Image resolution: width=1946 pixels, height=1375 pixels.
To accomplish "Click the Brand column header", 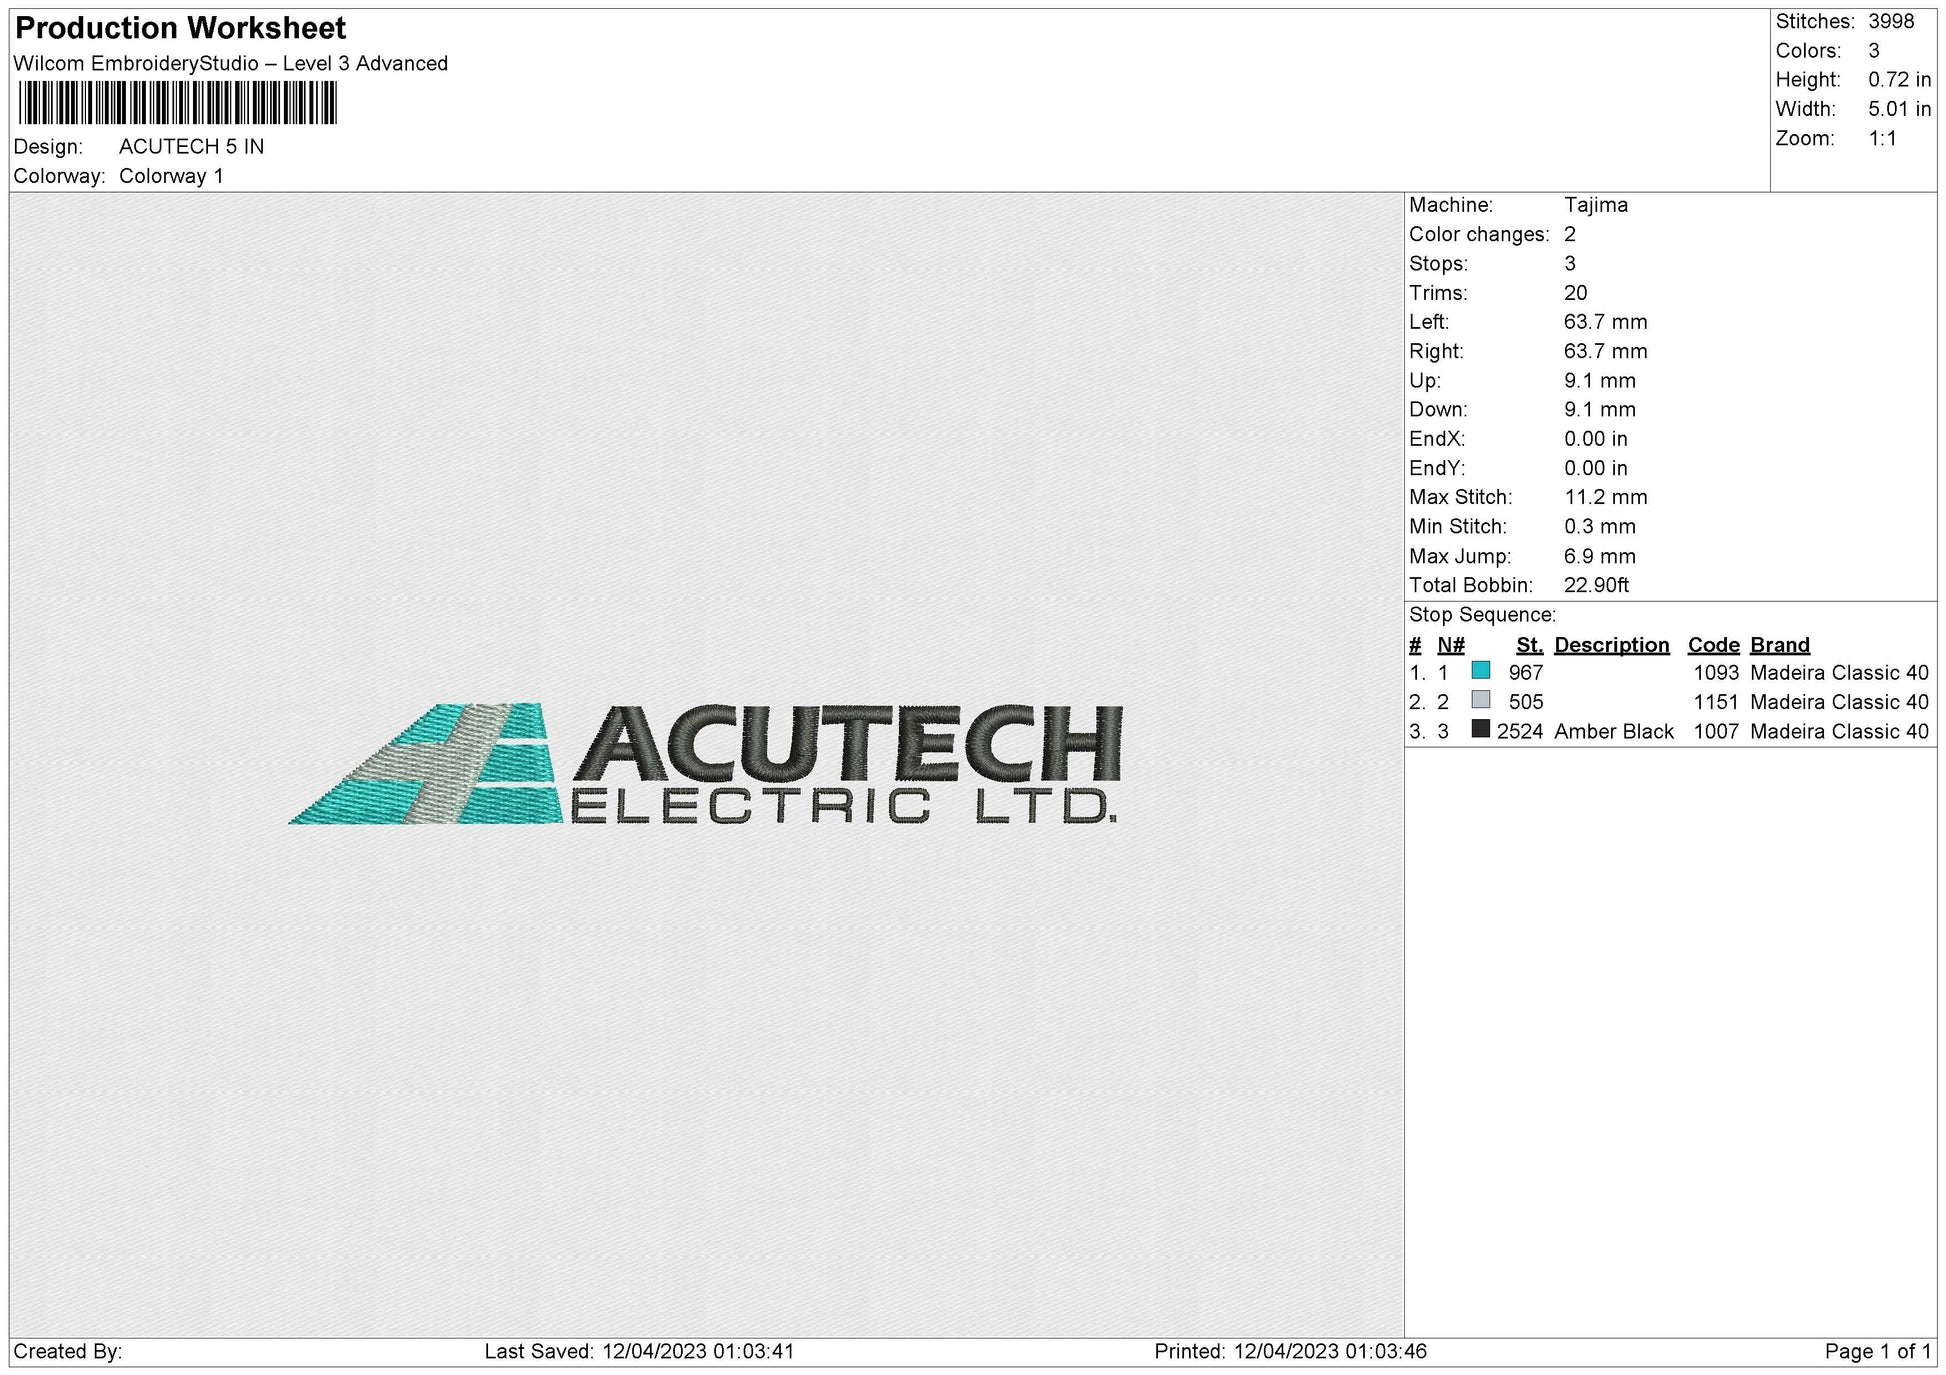I will tap(1778, 645).
